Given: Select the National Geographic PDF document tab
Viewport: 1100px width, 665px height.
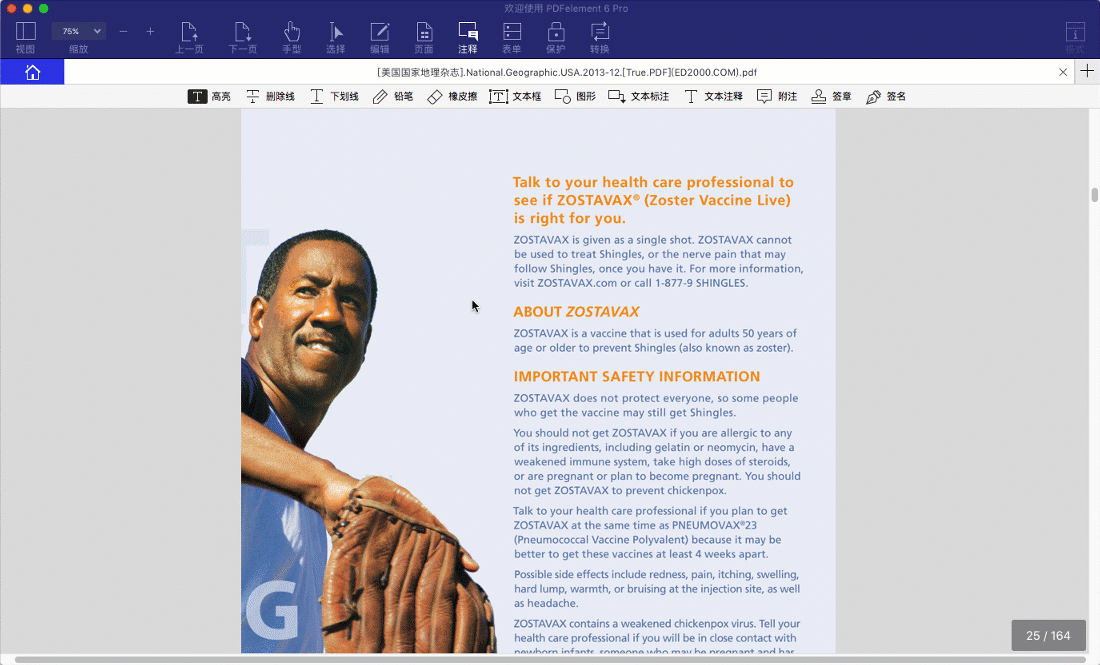Looking at the screenshot, I should [x=567, y=72].
